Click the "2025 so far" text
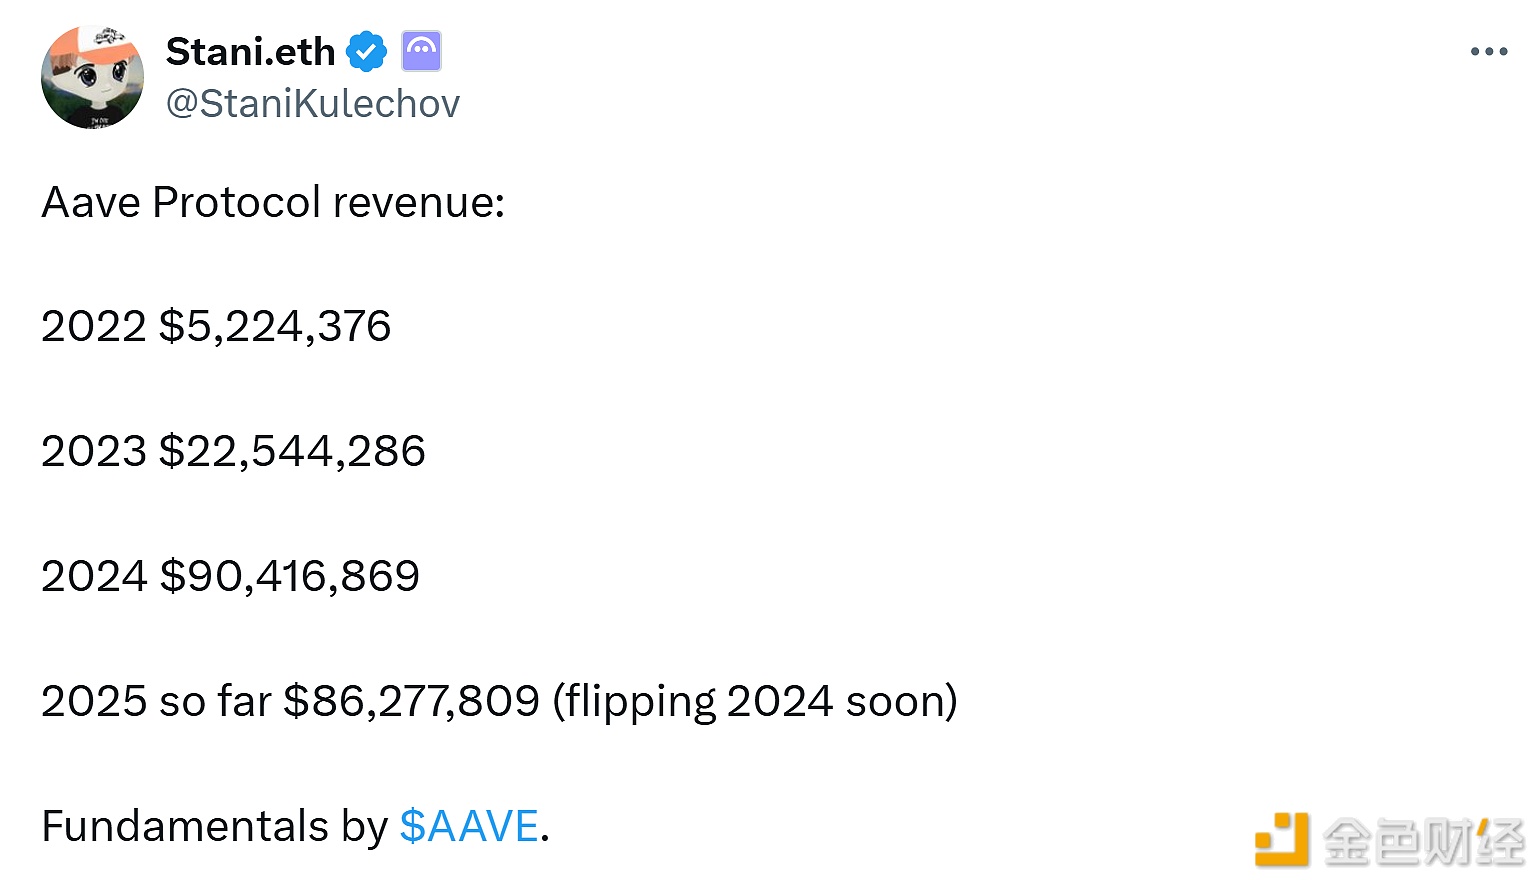Viewport: 1538px width, 880px height. coord(156,702)
